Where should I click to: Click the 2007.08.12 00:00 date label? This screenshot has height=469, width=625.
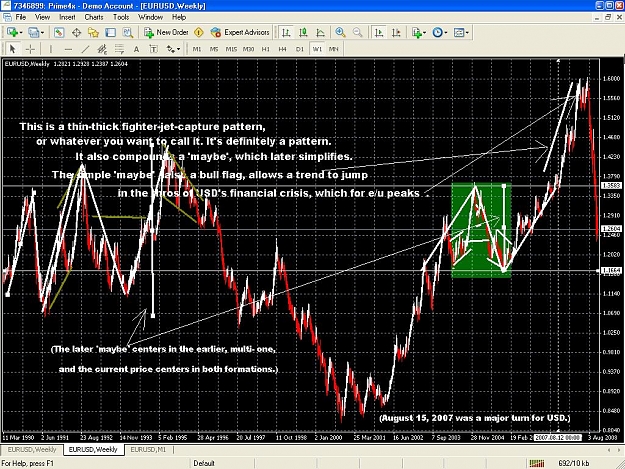(558, 437)
